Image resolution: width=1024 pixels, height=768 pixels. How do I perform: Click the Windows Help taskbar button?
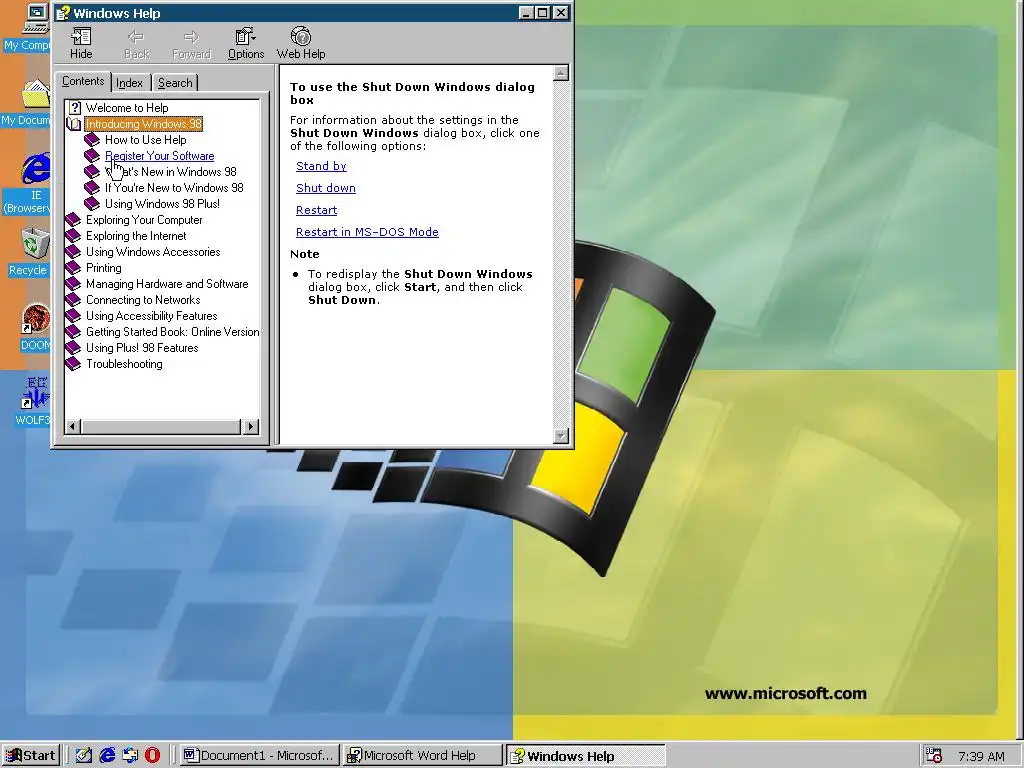click(586, 756)
